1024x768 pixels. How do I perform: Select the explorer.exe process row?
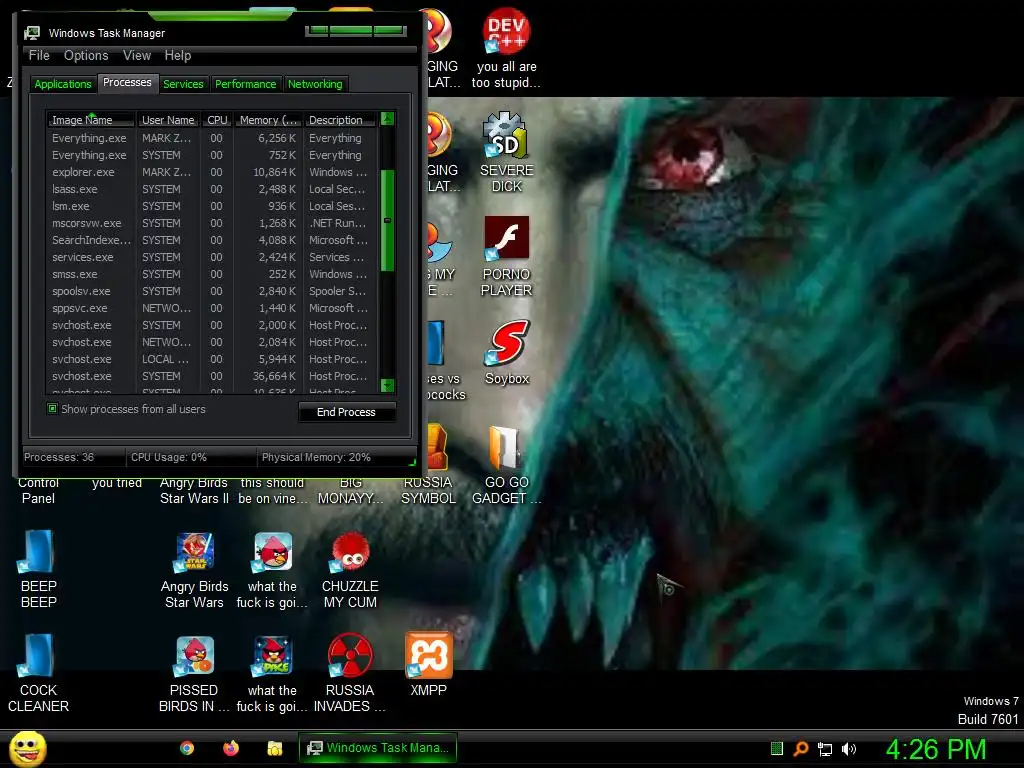(x=212, y=172)
